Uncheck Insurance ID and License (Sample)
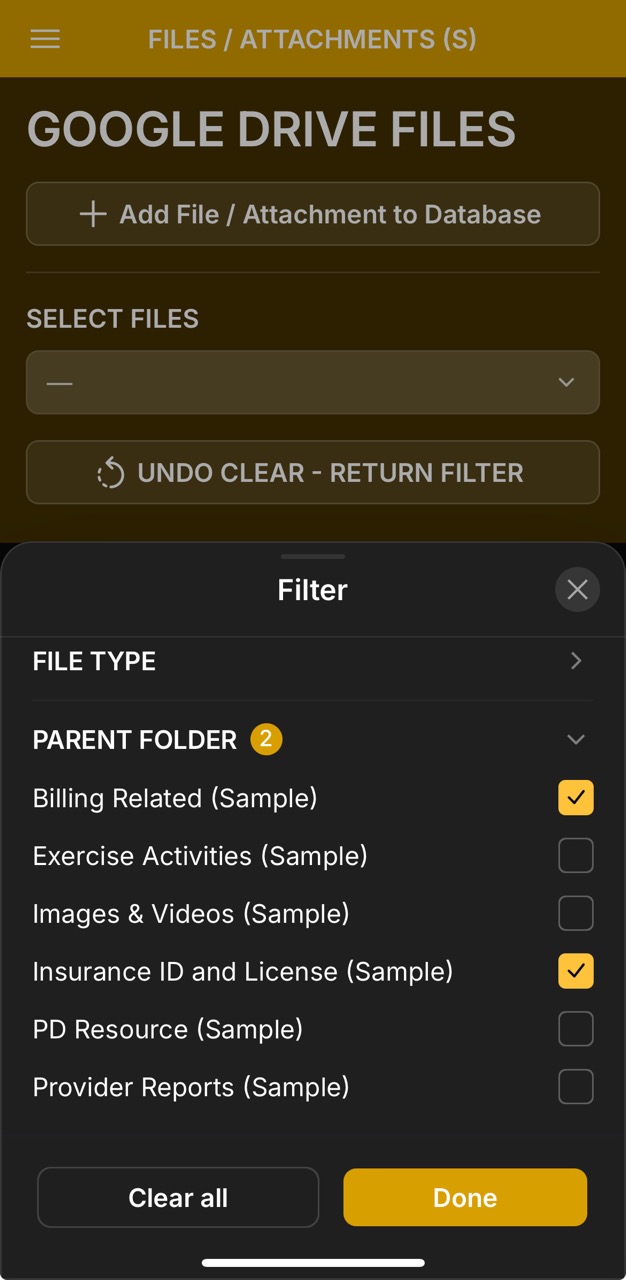The height and width of the screenshot is (1280, 626). (576, 971)
